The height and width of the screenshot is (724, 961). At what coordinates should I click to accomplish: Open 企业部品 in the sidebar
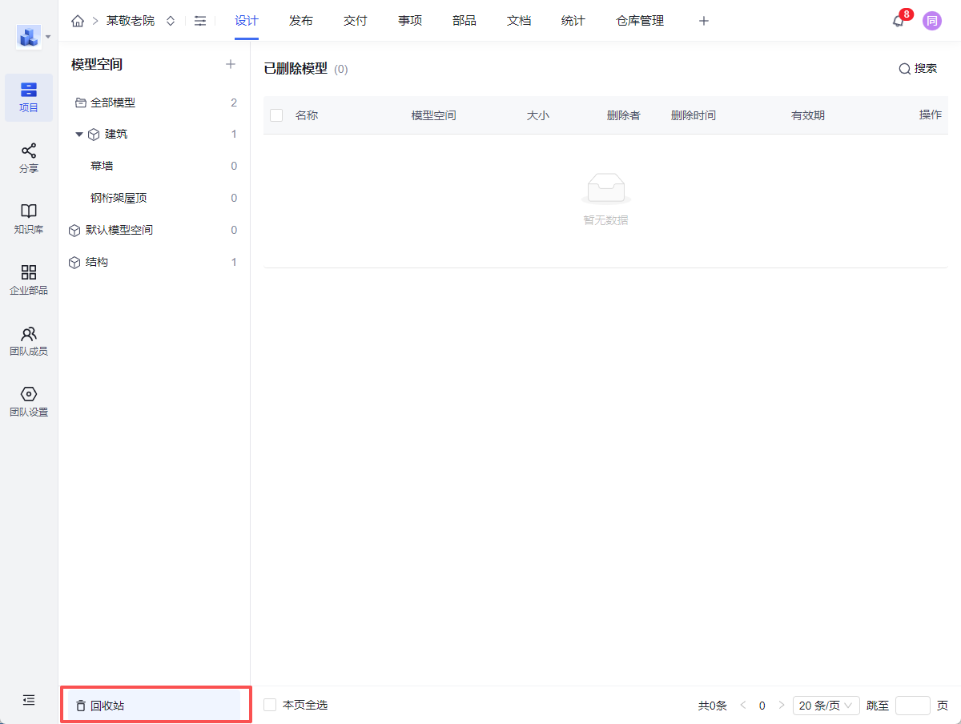pos(29,279)
